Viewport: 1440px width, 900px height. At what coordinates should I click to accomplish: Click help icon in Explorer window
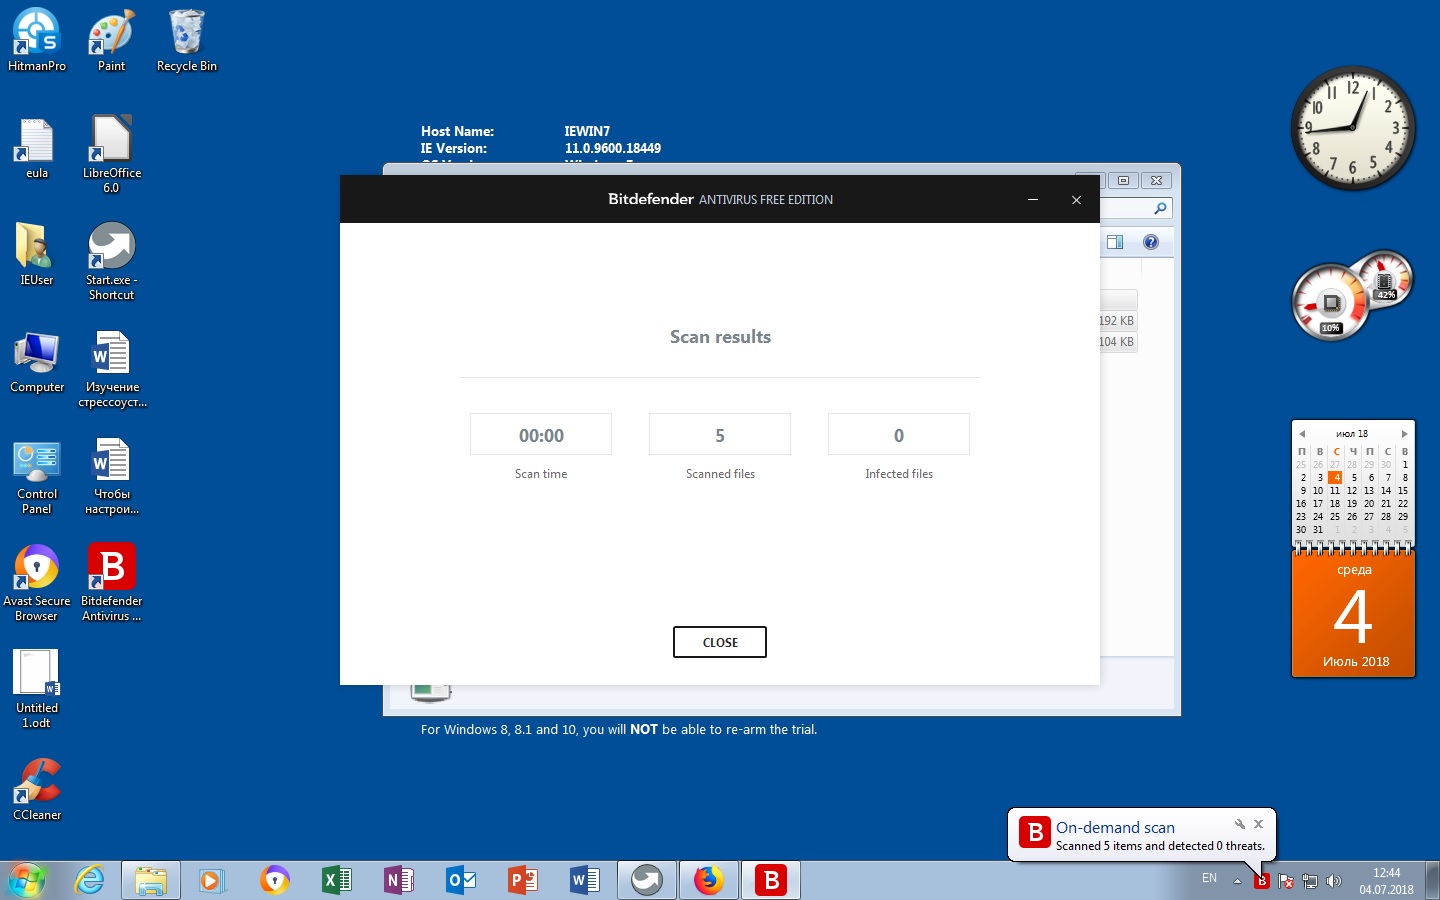[1151, 242]
